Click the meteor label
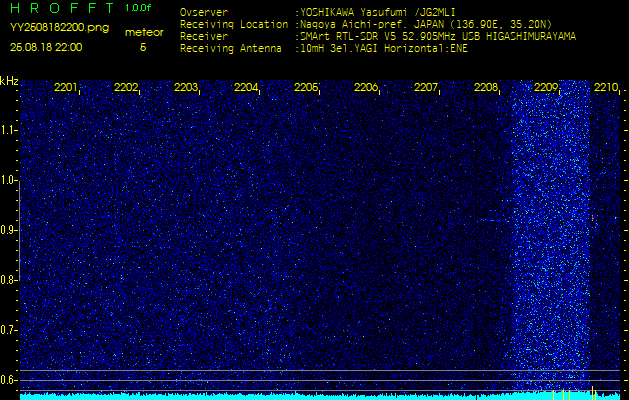 click(x=144, y=32)
